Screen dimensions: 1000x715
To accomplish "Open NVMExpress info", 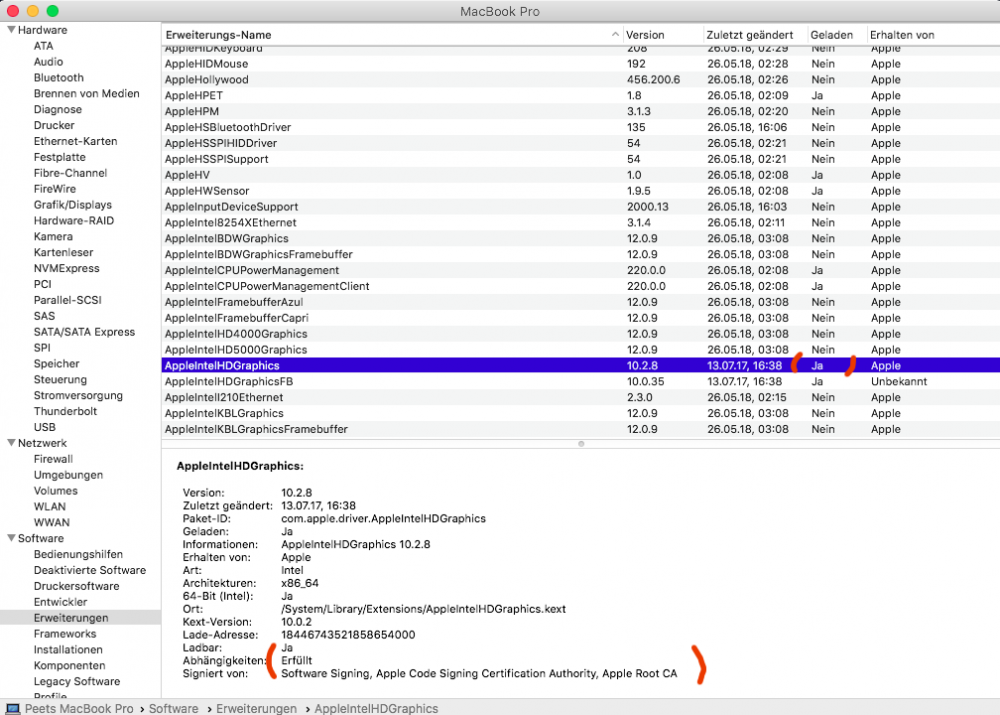I will coord(66,269).
